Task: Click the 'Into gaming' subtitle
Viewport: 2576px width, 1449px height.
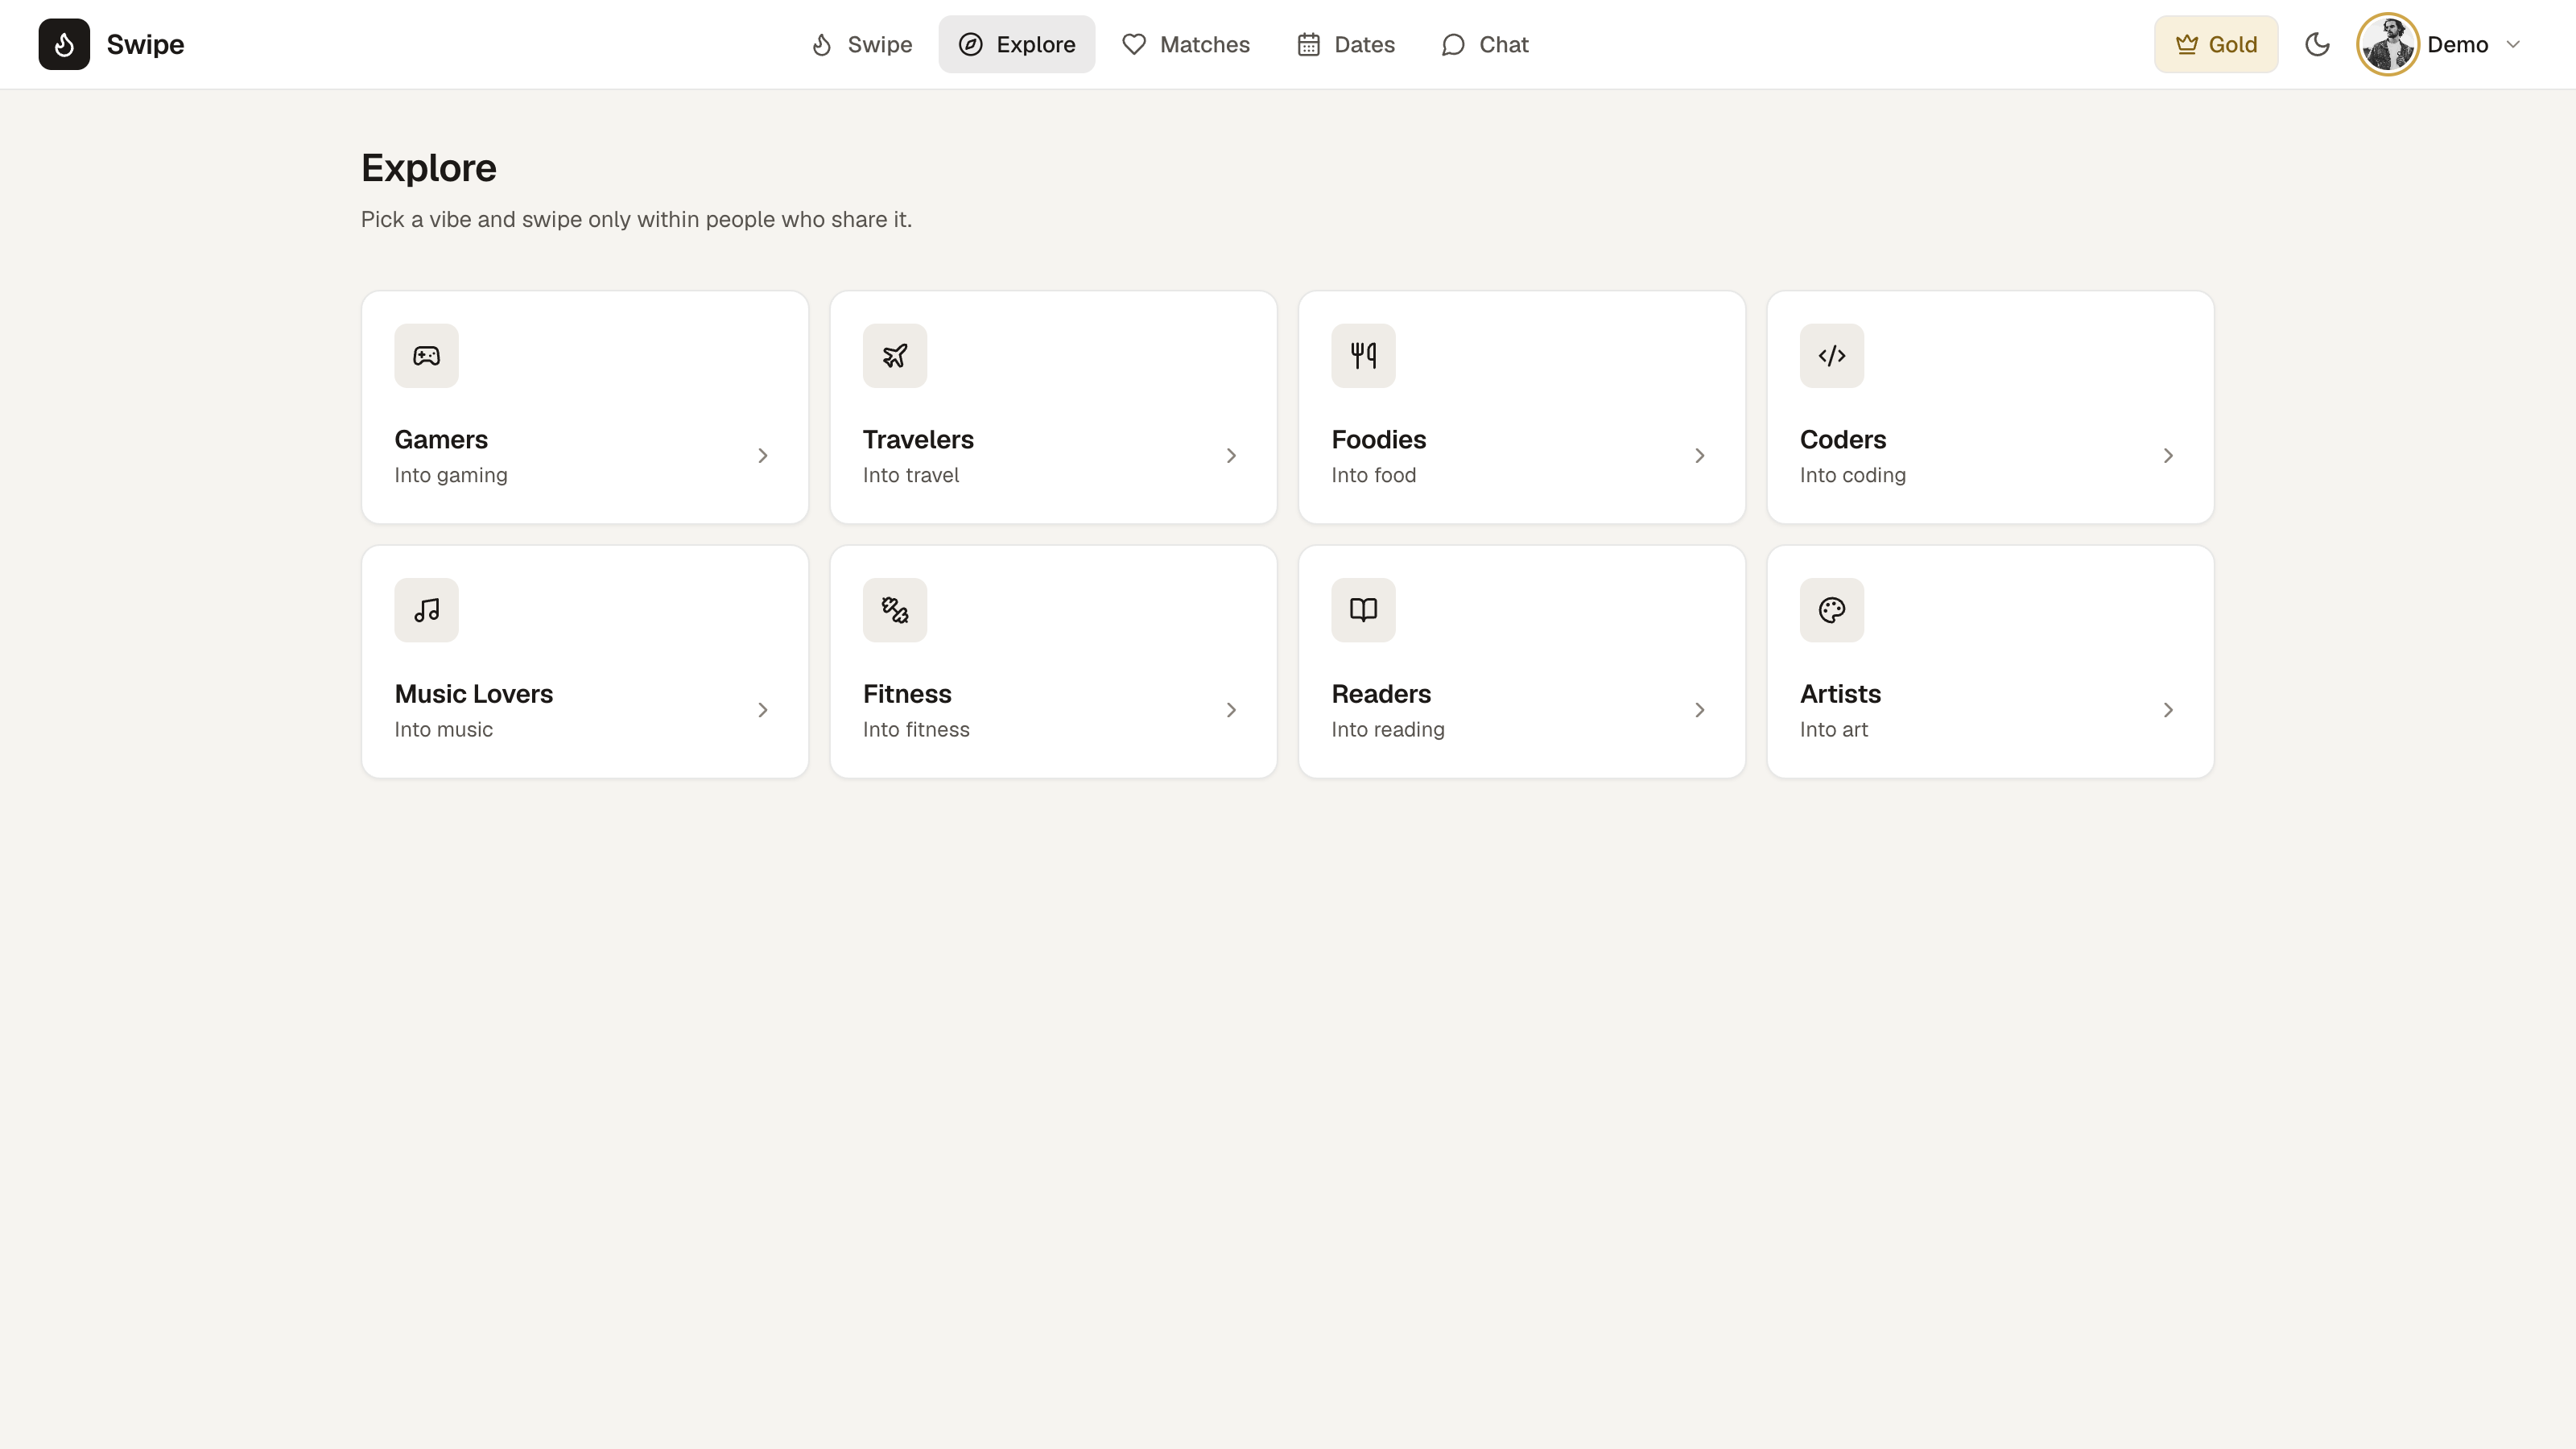Action: click(451, 476)
